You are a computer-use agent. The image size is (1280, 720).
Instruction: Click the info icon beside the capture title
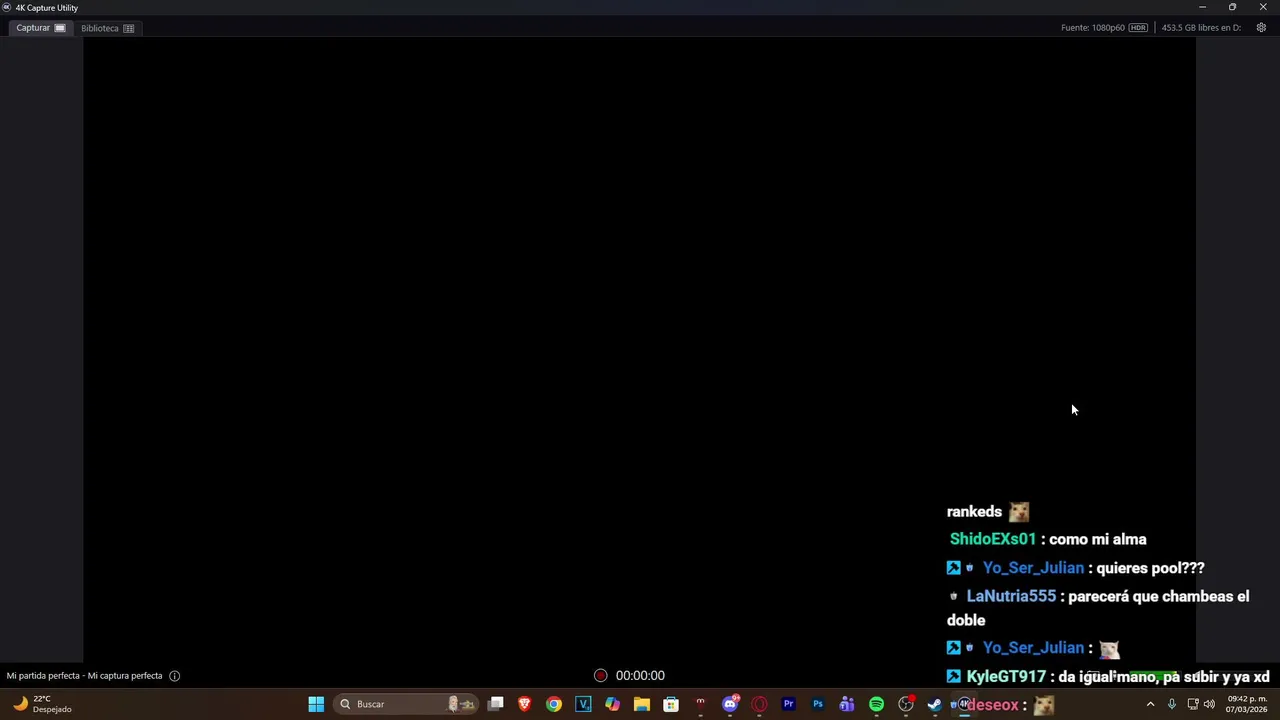(x=174, y=676)
